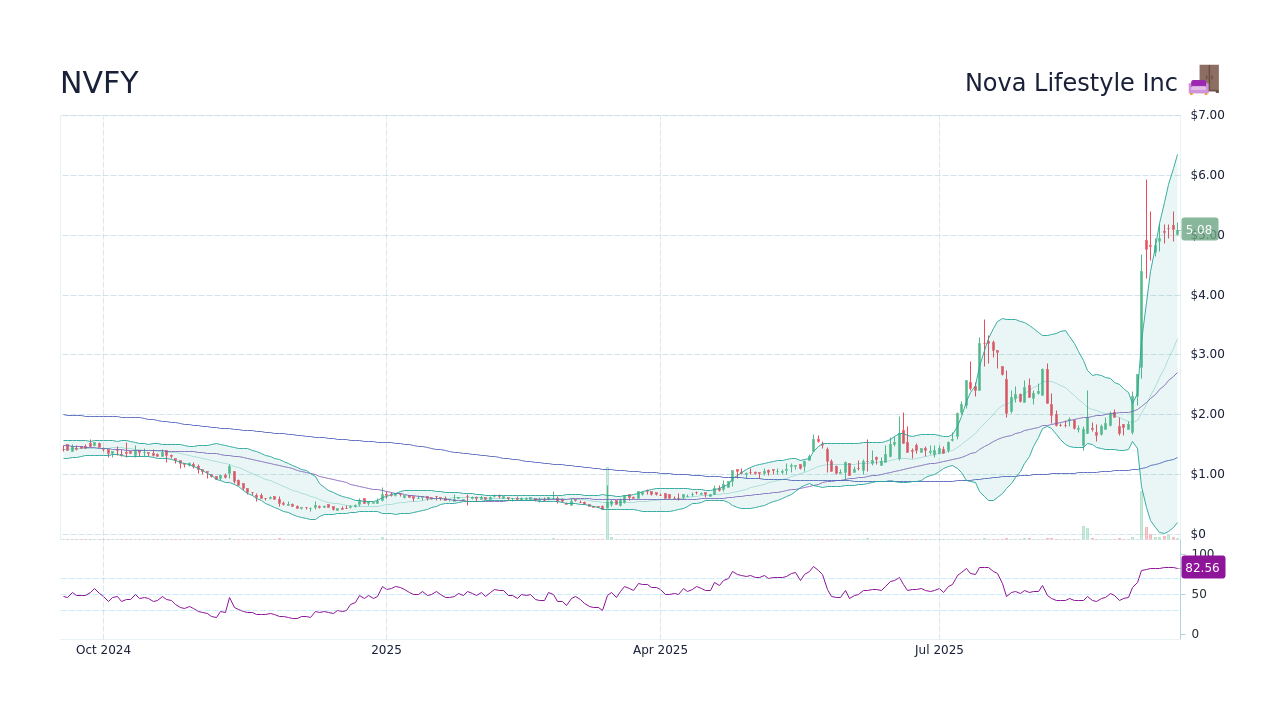Switch to the 2025 timeframe label

(386, 649)
